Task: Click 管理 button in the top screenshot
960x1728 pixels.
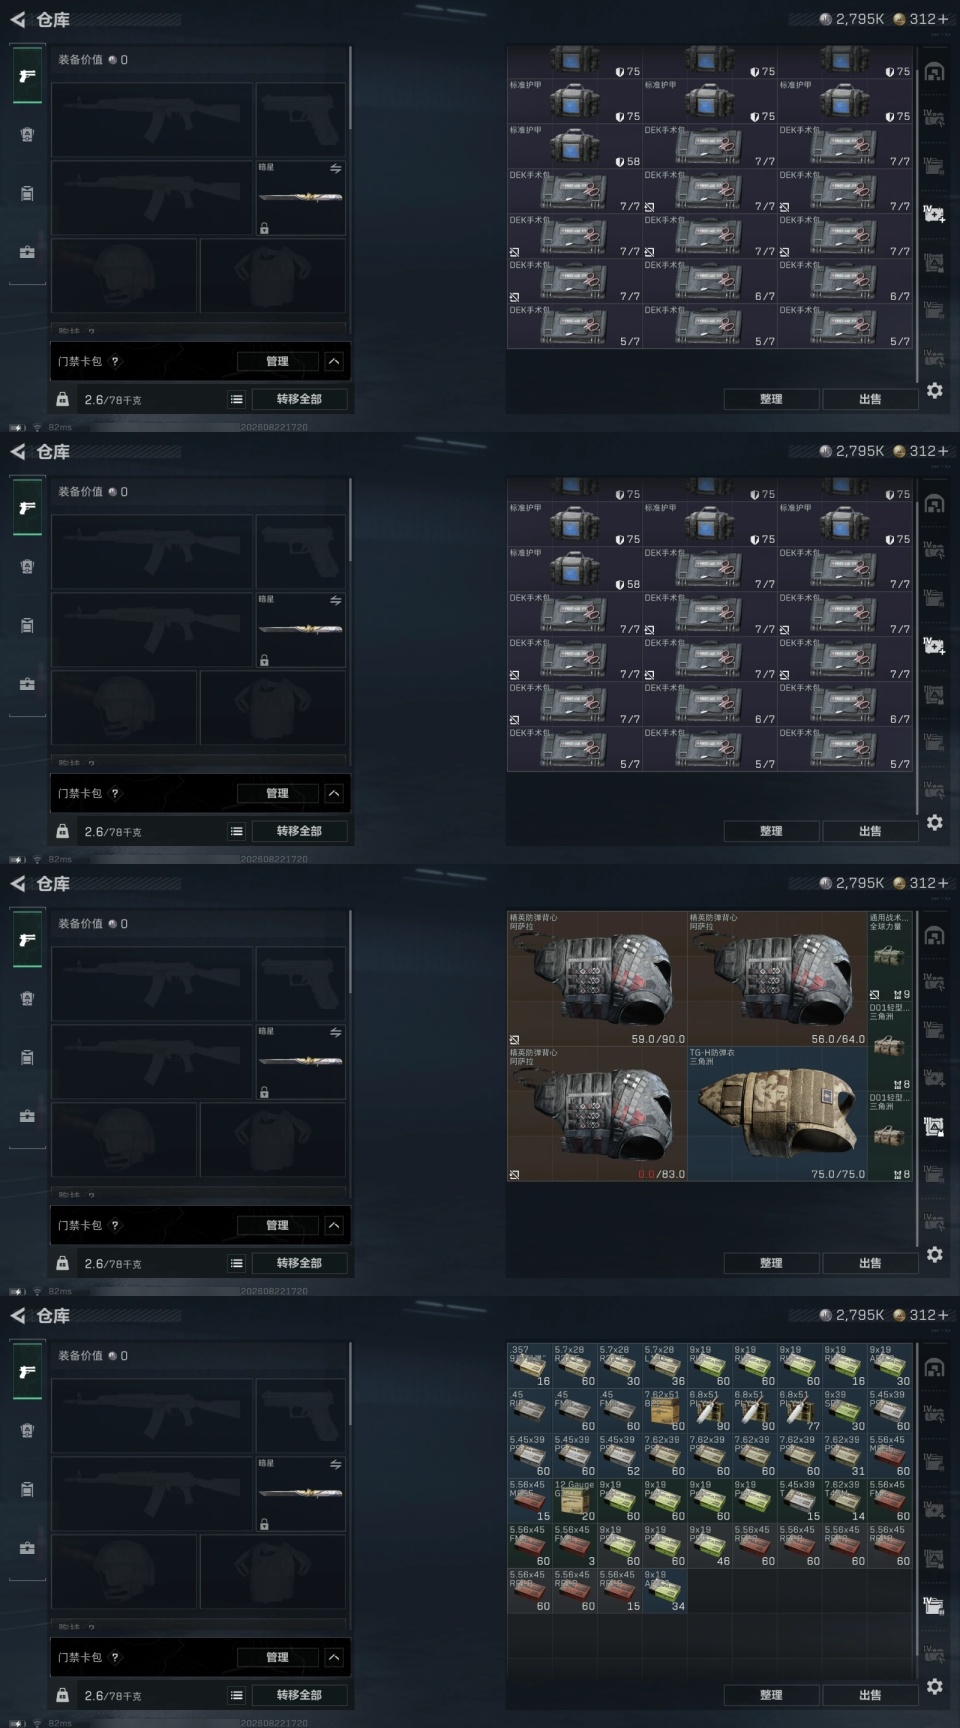Action: [x=277, y=361]
